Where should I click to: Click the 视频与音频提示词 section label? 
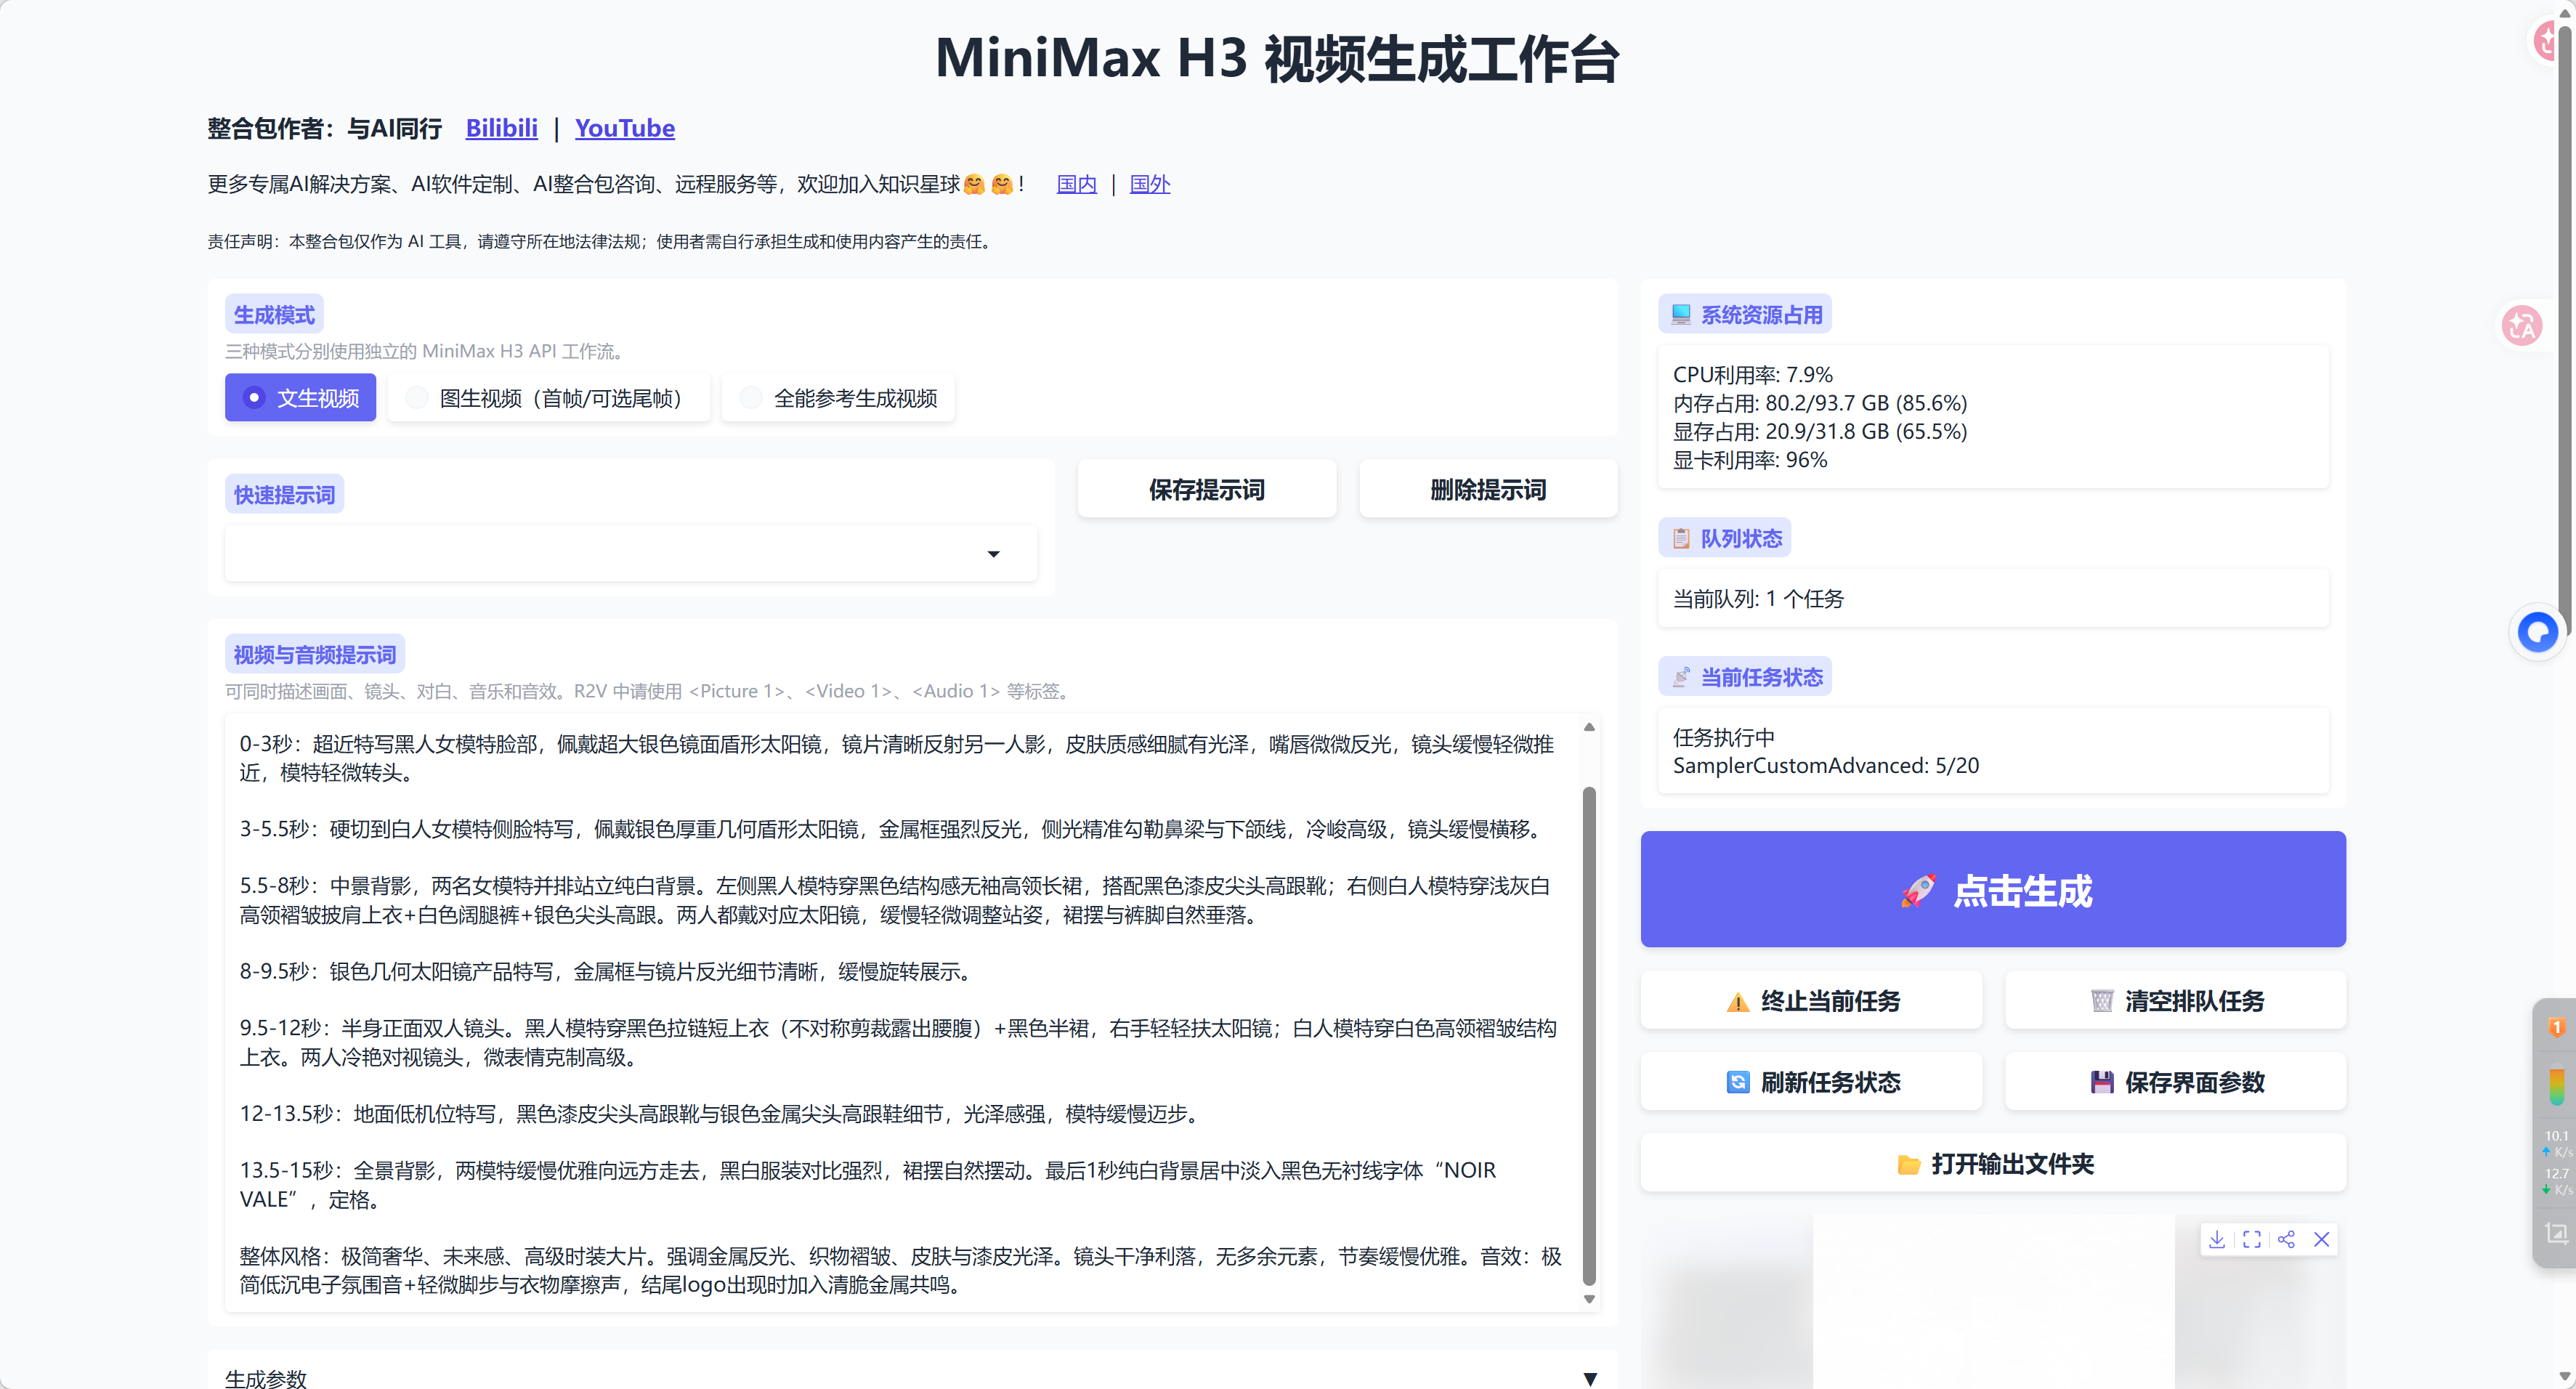coord(315,654)
